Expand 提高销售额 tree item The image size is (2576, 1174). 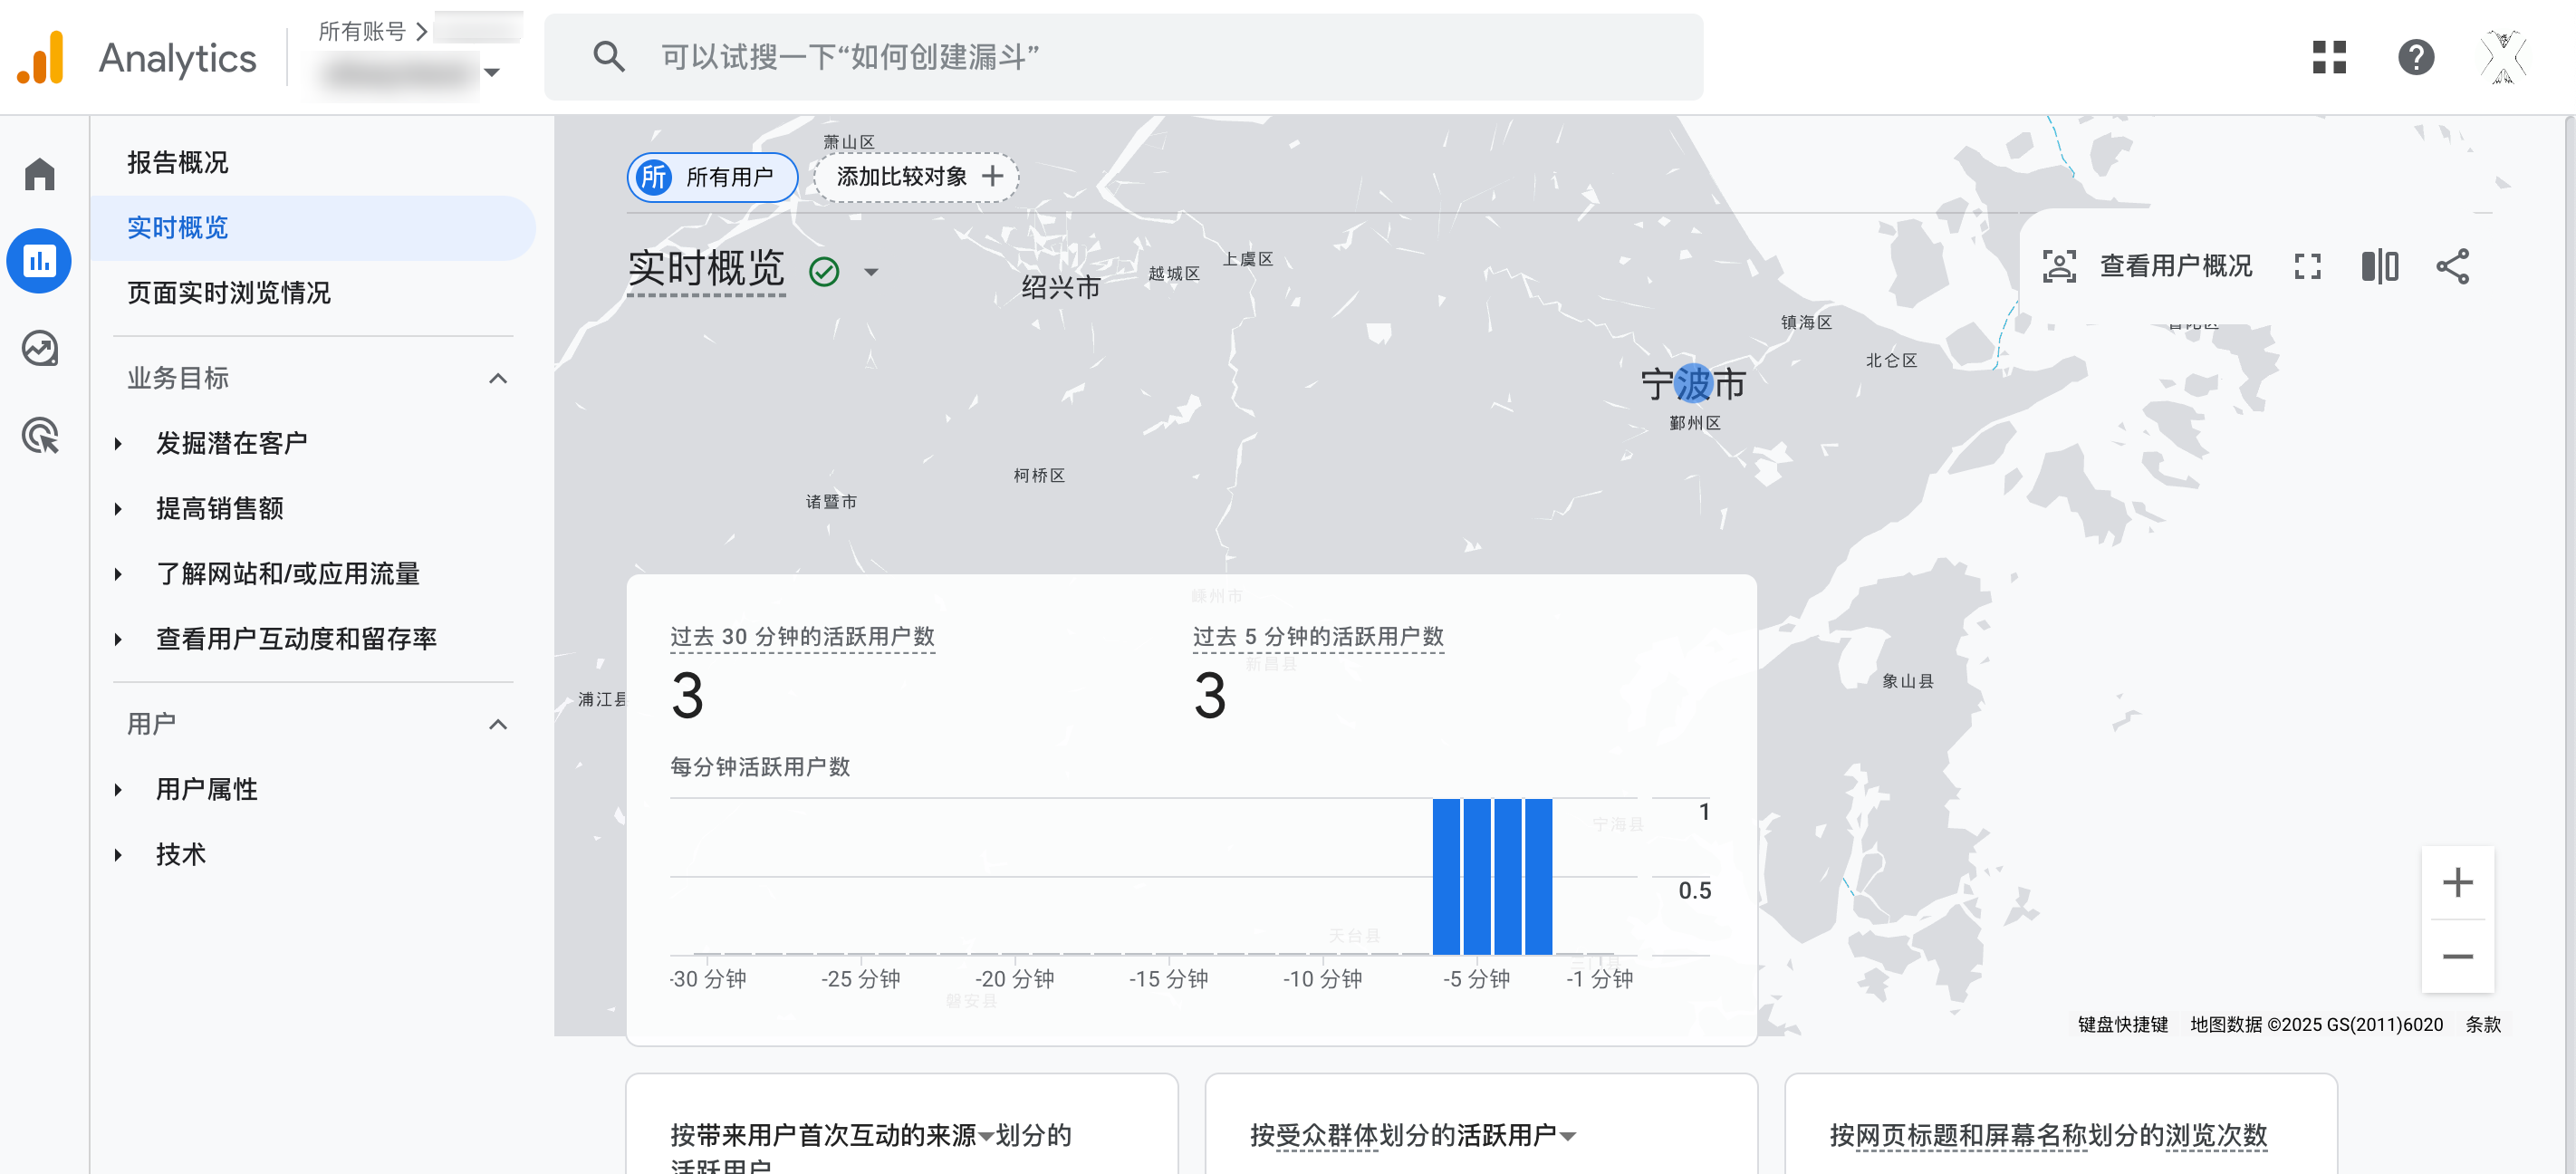click(118, 508)
